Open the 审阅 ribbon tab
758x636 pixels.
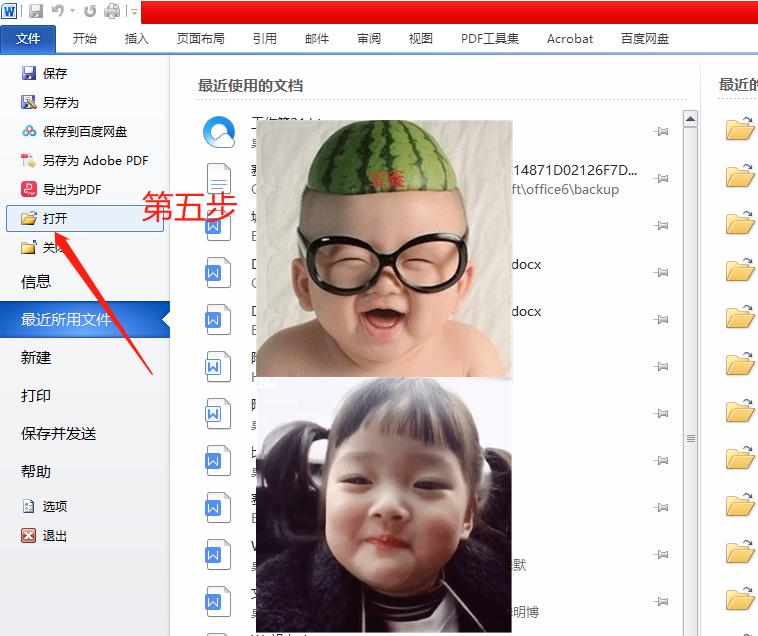pyautogui.click(x=369, y=39)
